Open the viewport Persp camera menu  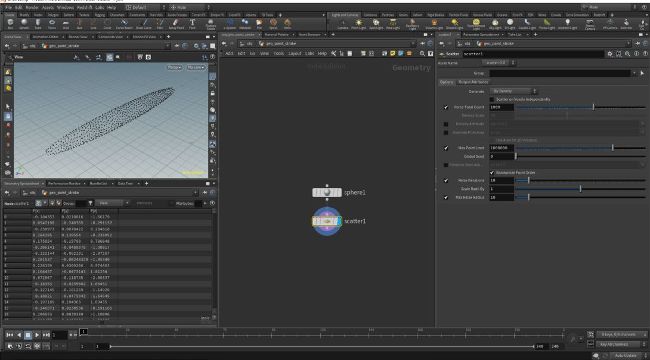click(x=174, y=67)
